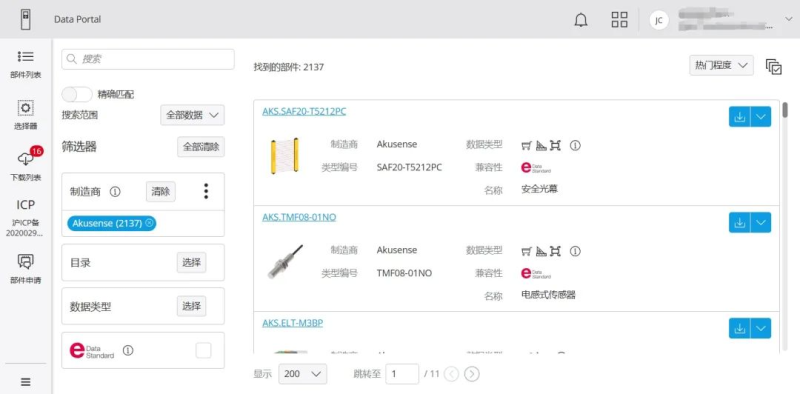Click the select-all copy icon beside 热门程度
800x394 pixels.
tap(773, 67)
